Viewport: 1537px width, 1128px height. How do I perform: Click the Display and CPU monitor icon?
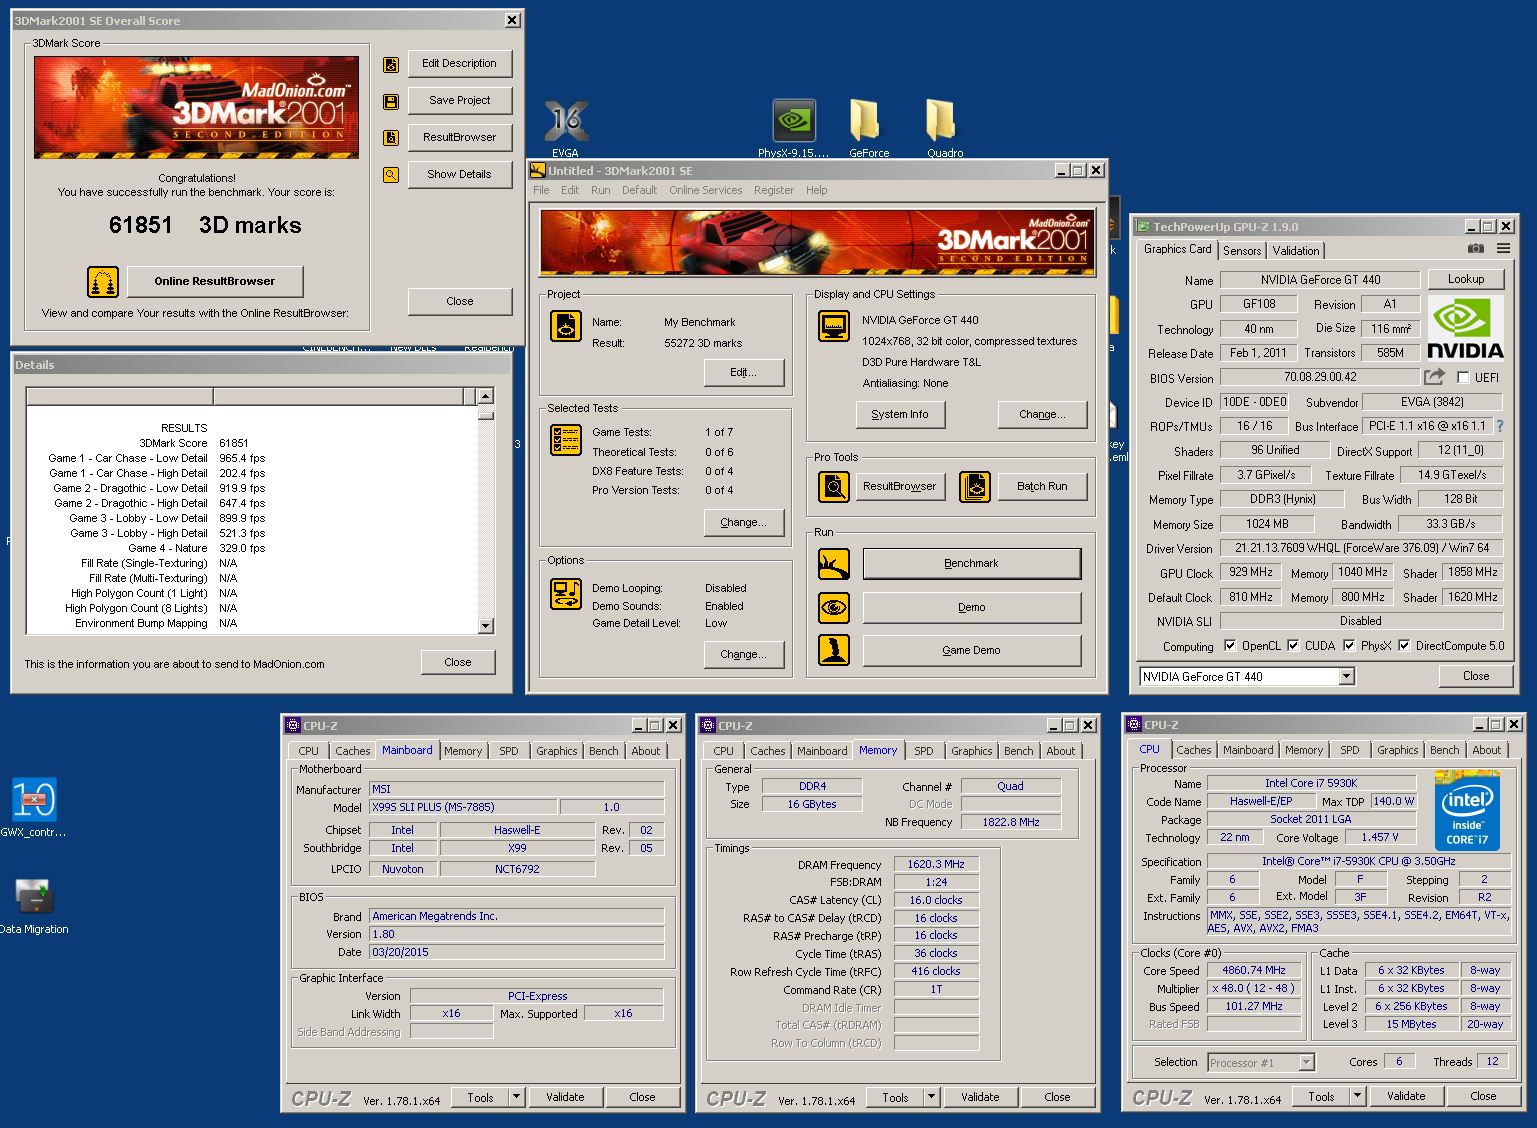(x=833, y=326)
